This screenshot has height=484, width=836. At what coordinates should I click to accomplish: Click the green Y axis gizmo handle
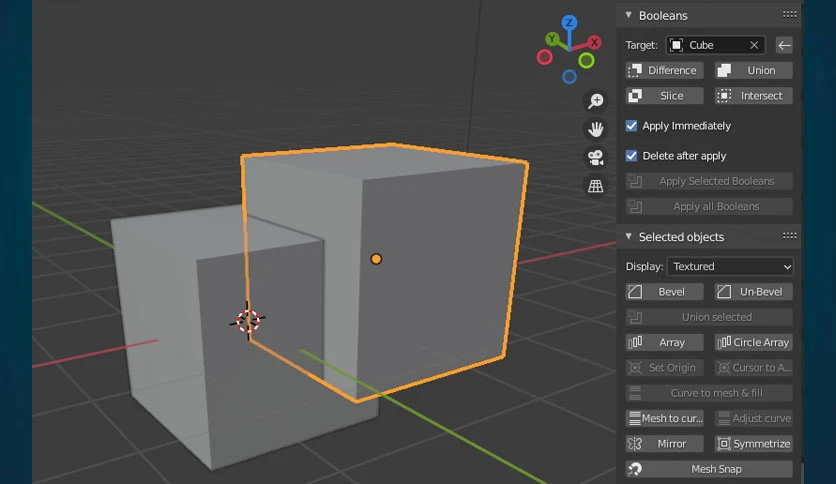552,38
